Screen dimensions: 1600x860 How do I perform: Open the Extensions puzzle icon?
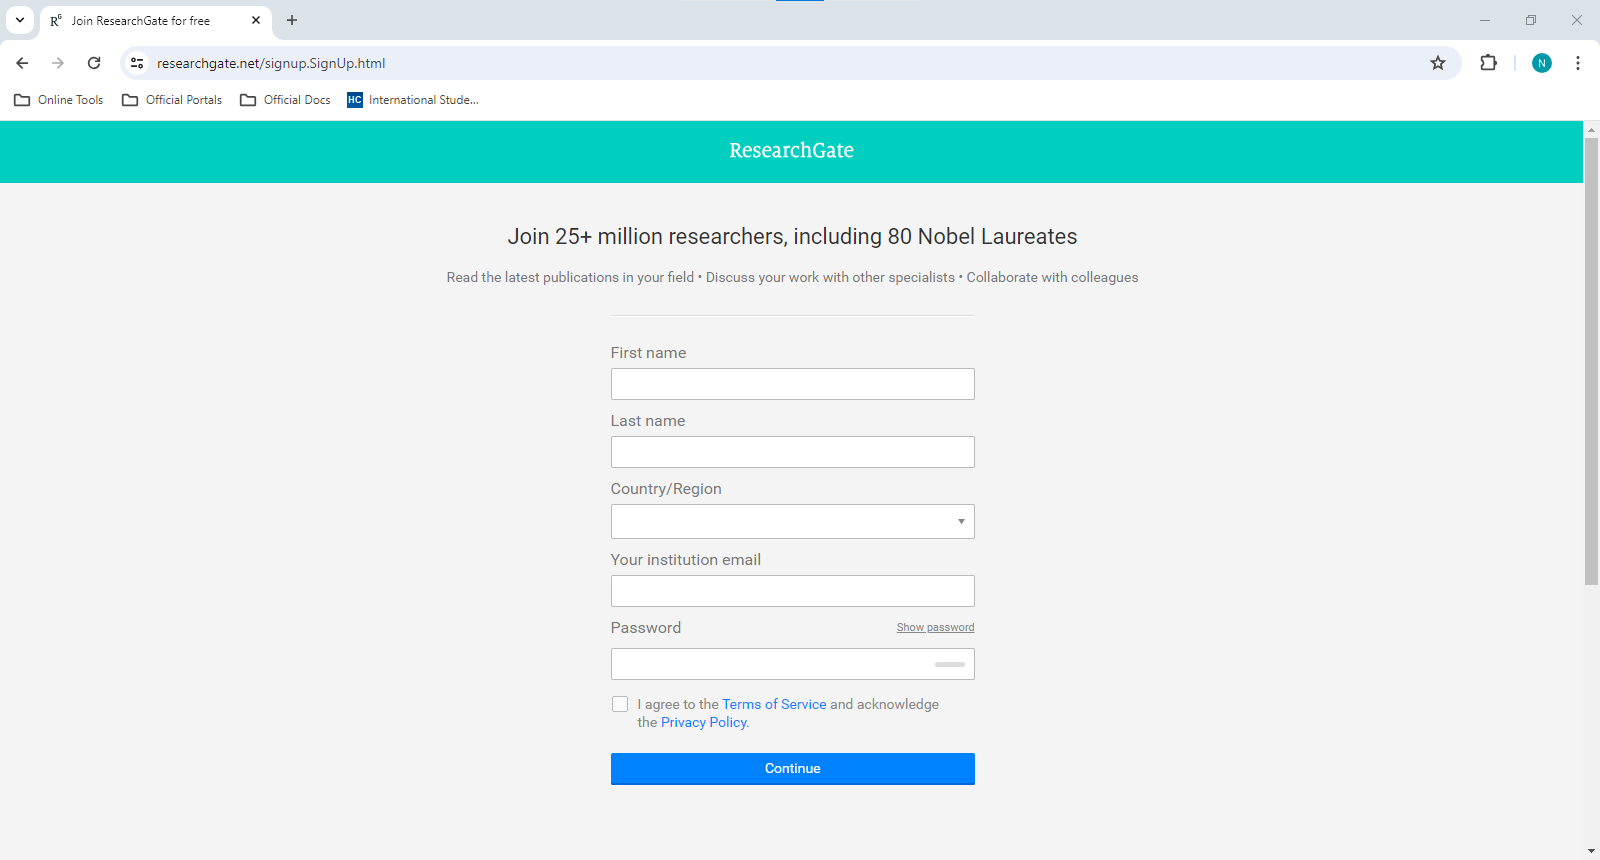coord(1488,63)
